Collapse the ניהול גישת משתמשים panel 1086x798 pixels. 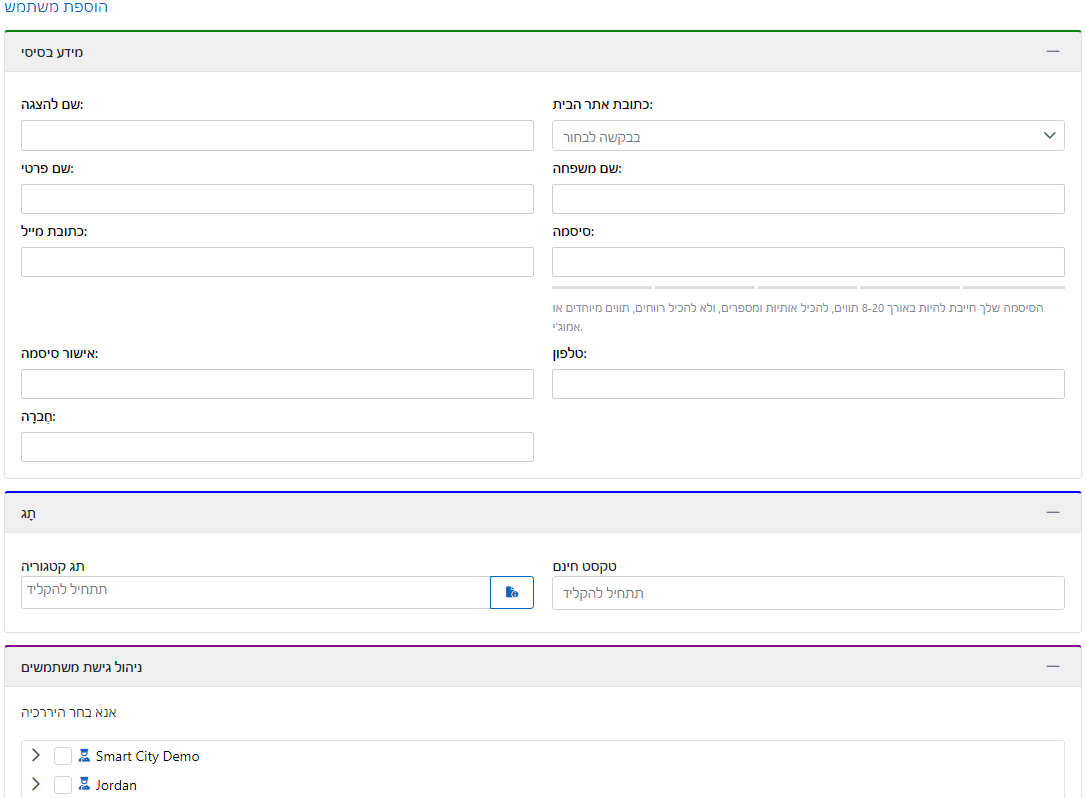[x=1052, y=666]
